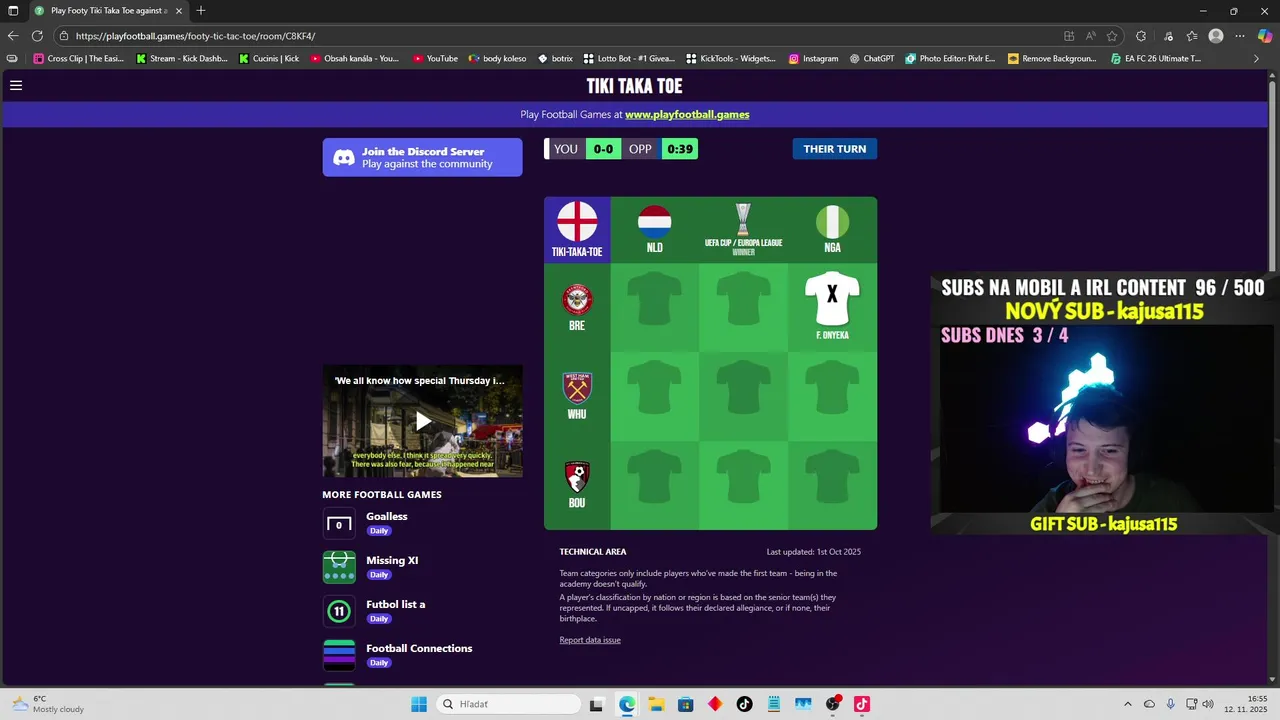
Task: Go back with browser back arrow
Action: (13, 36)
